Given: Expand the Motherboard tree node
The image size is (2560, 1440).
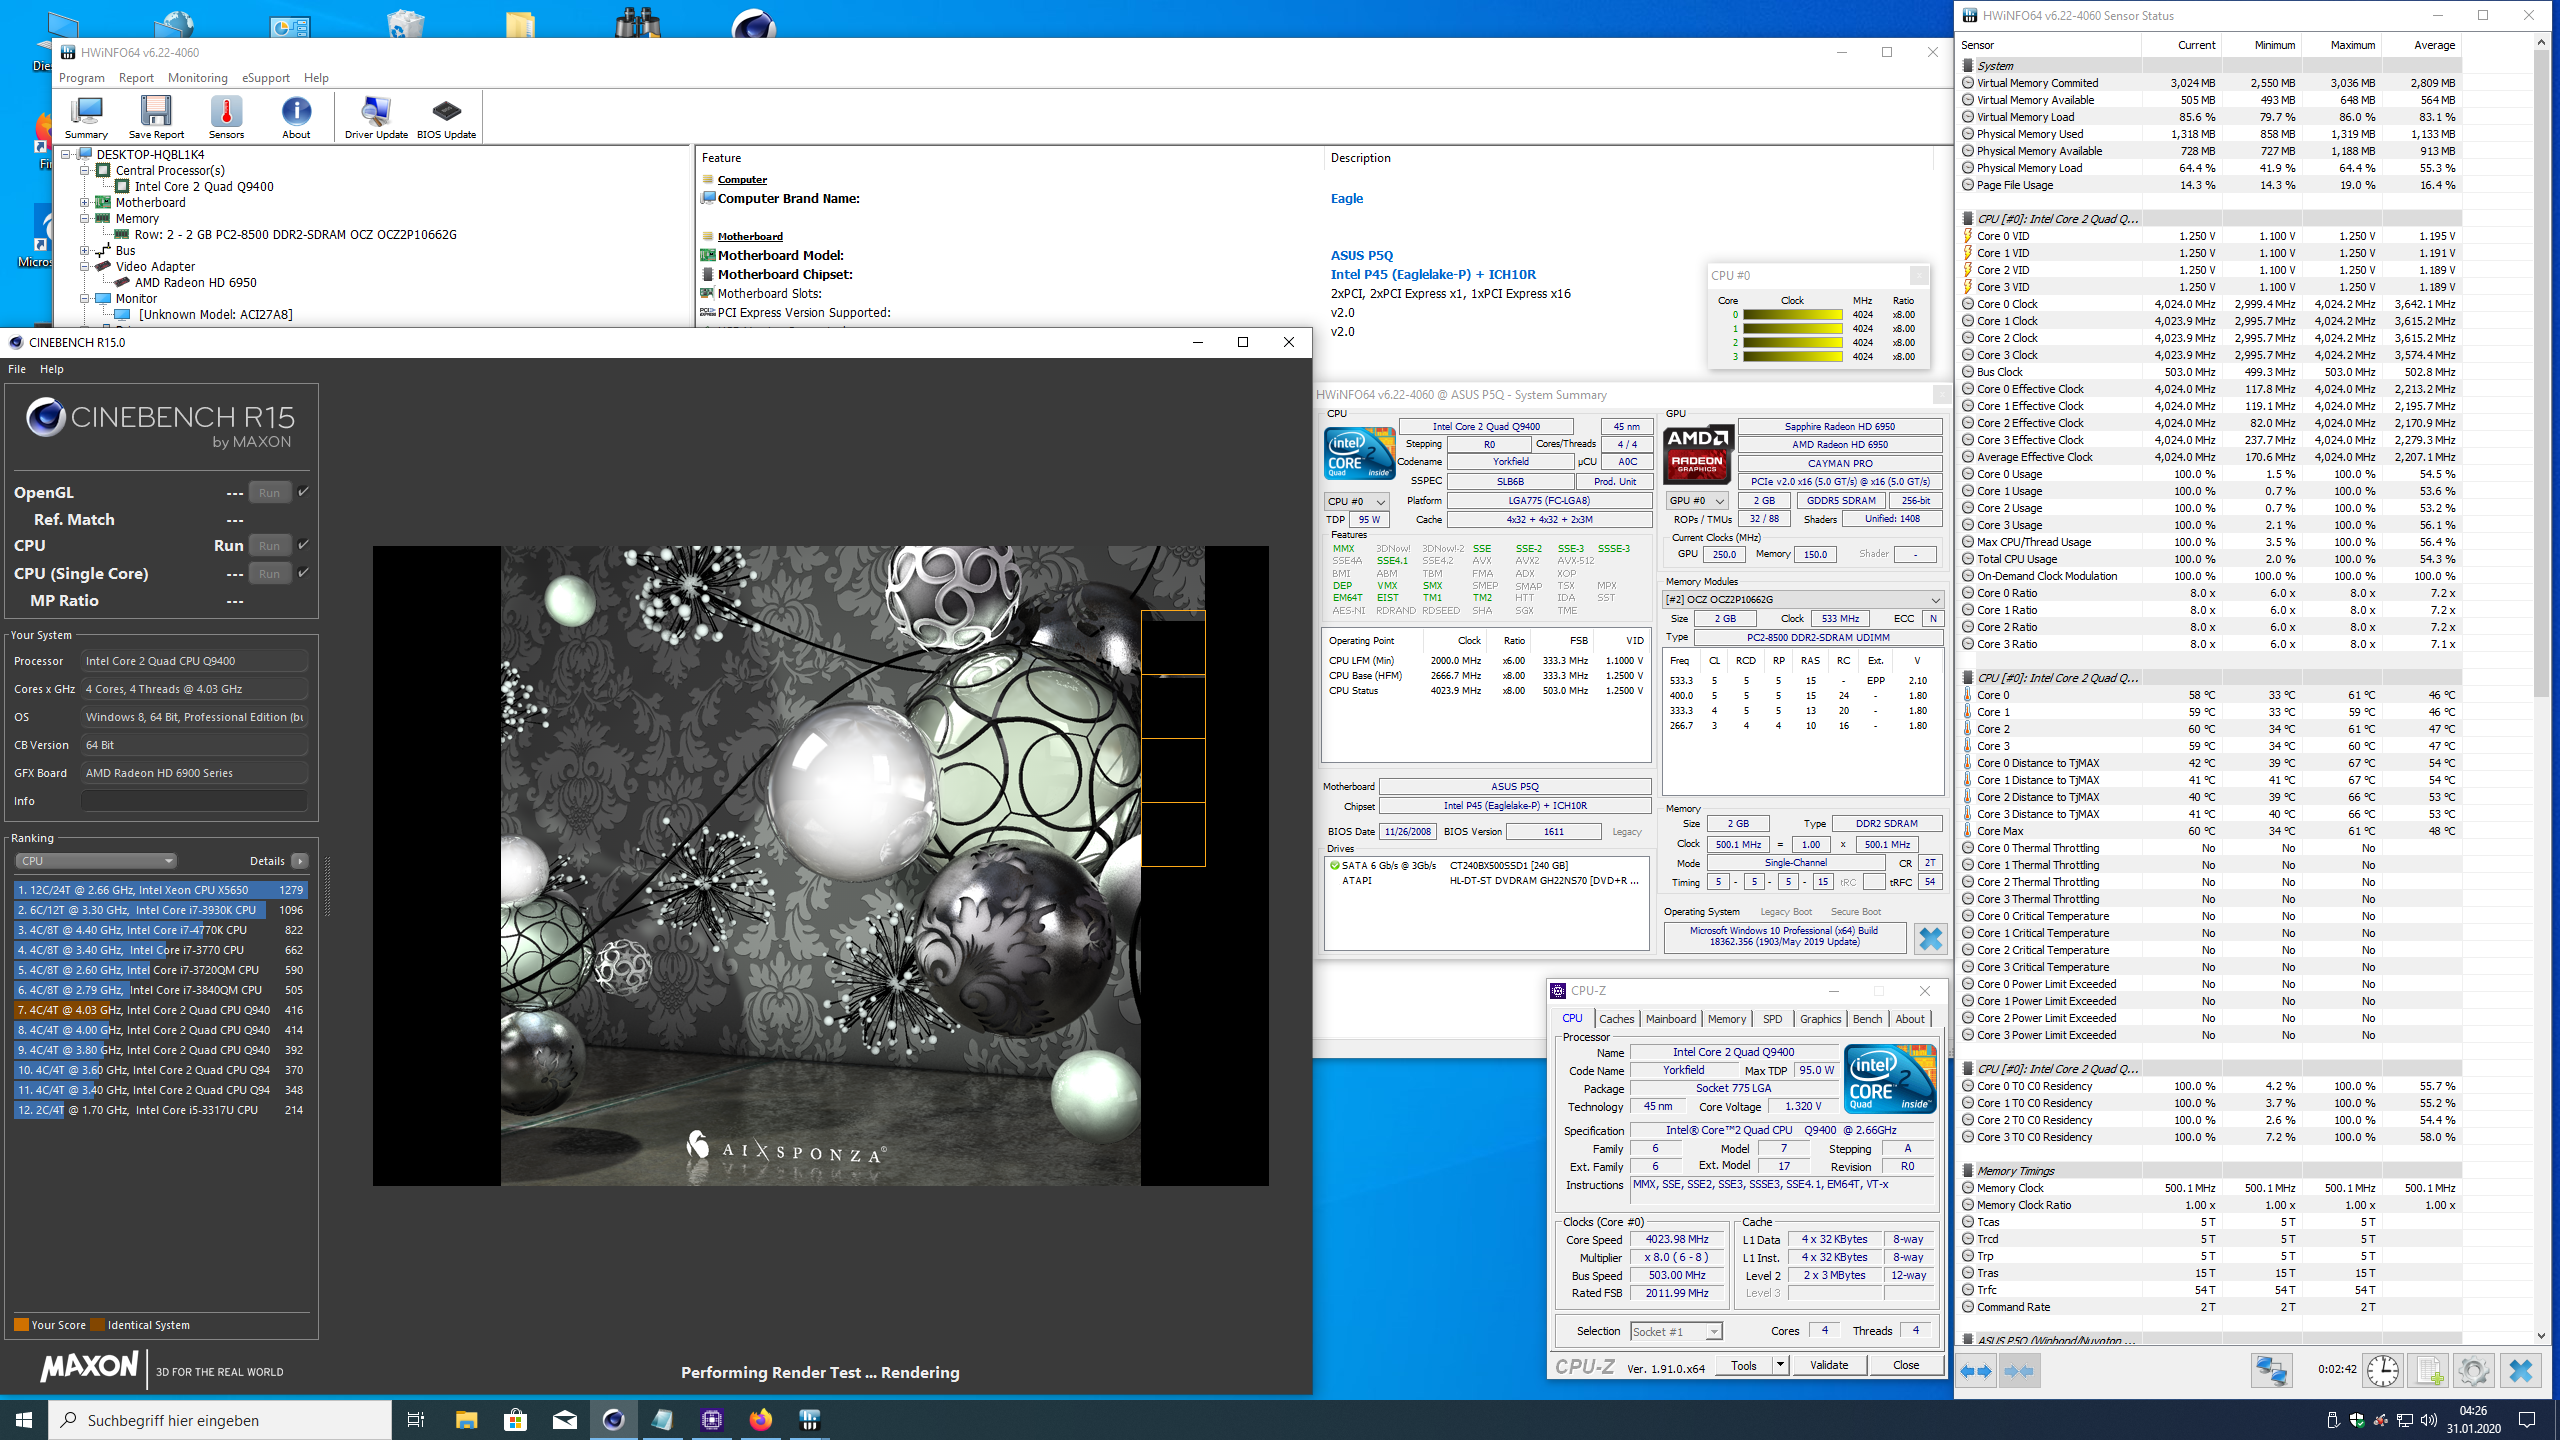Looking at the screenshot, I should click(x=85, y=202).
